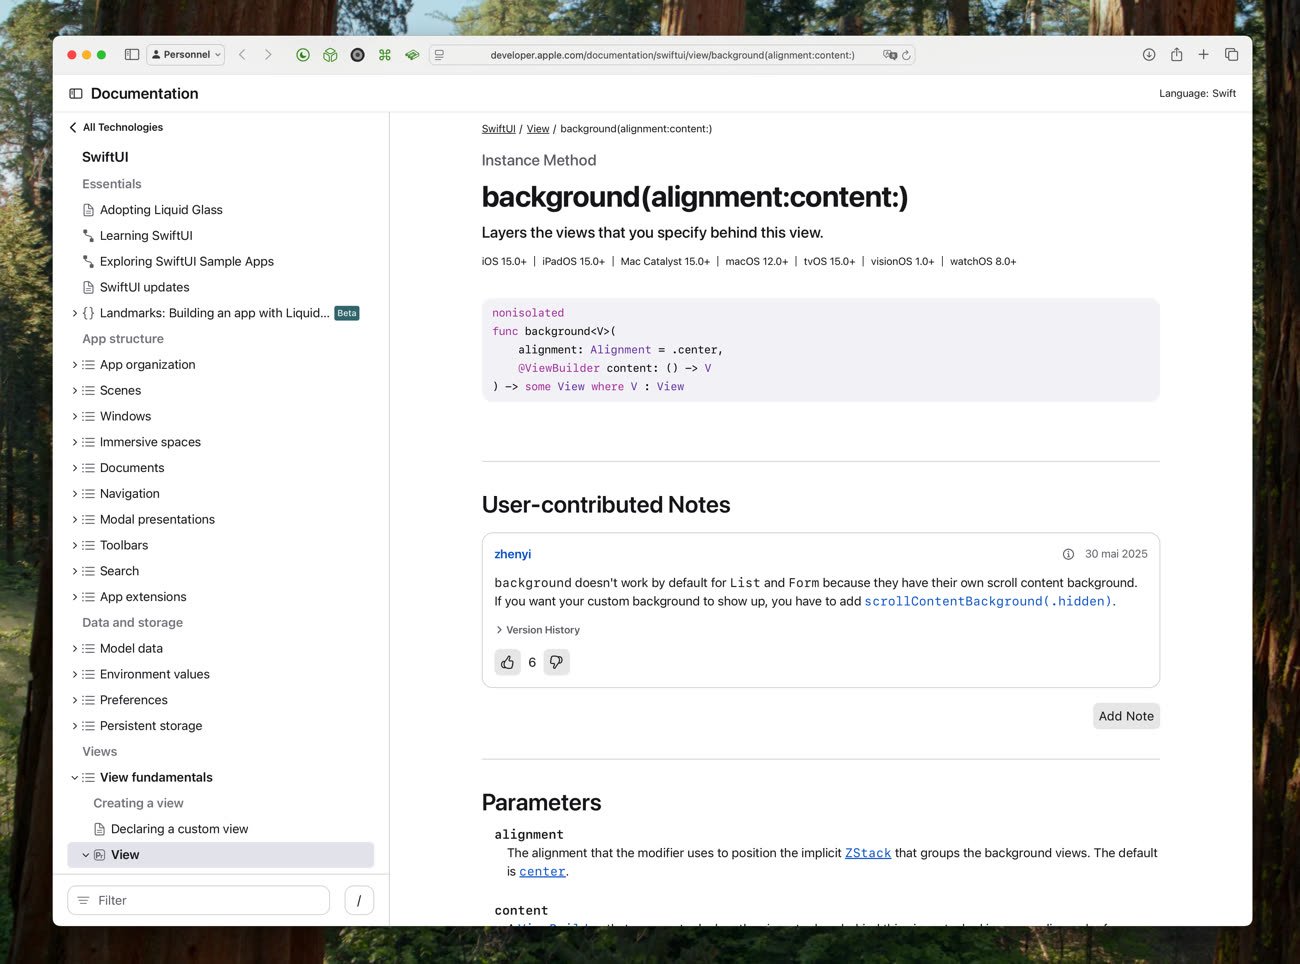
Task: Open Environment values topic
Action: point(155,675)
